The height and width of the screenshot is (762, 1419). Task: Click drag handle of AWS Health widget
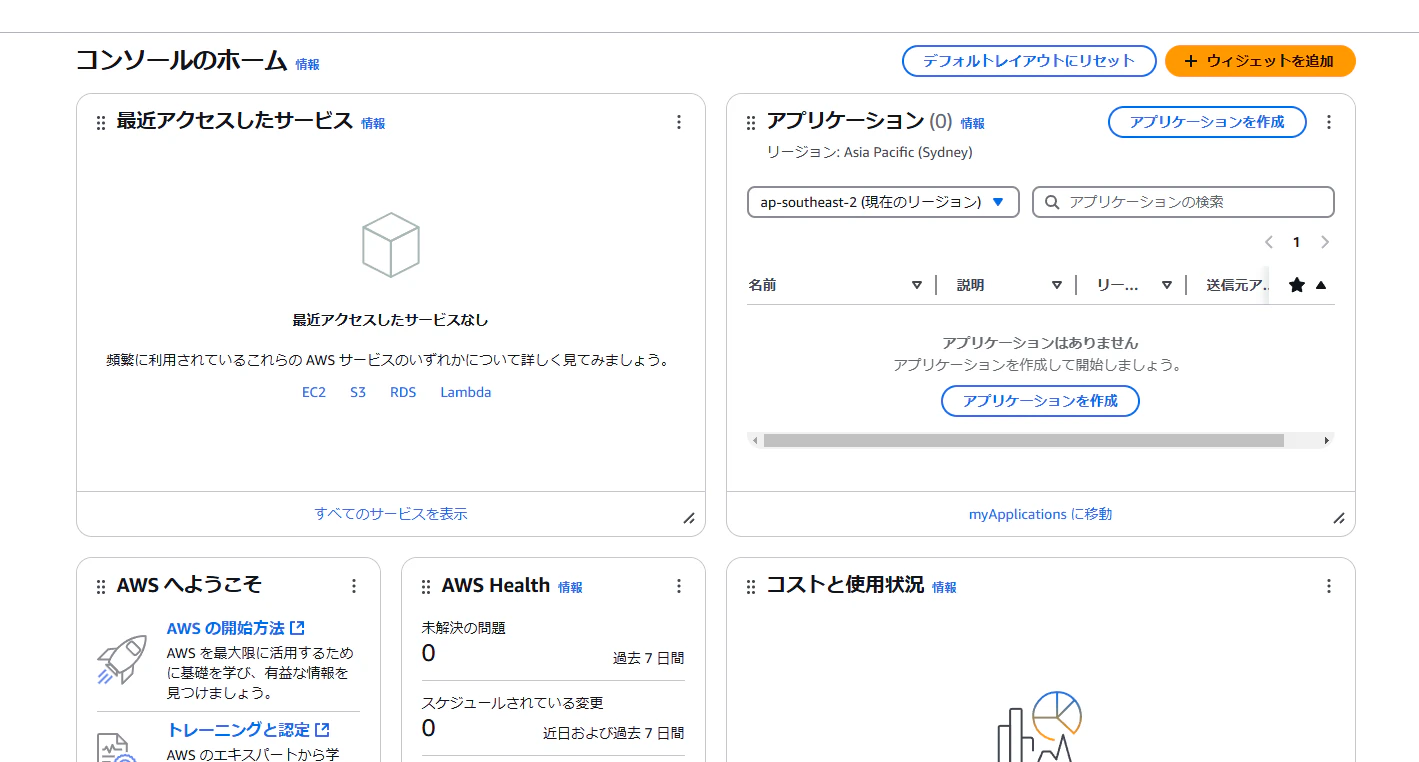tap(425, 587)
